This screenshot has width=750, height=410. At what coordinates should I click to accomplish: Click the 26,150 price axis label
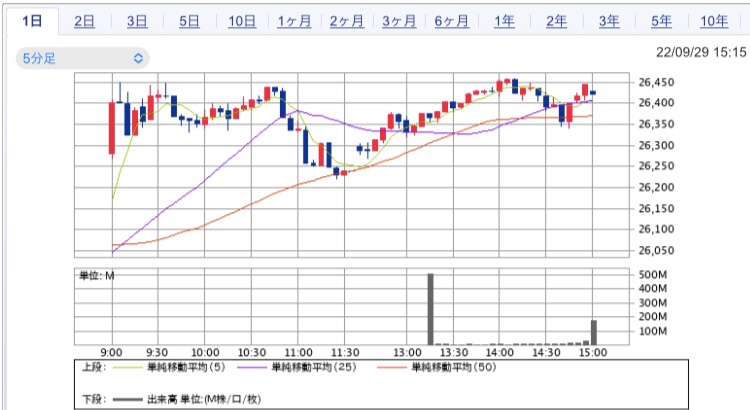point(656,209)
